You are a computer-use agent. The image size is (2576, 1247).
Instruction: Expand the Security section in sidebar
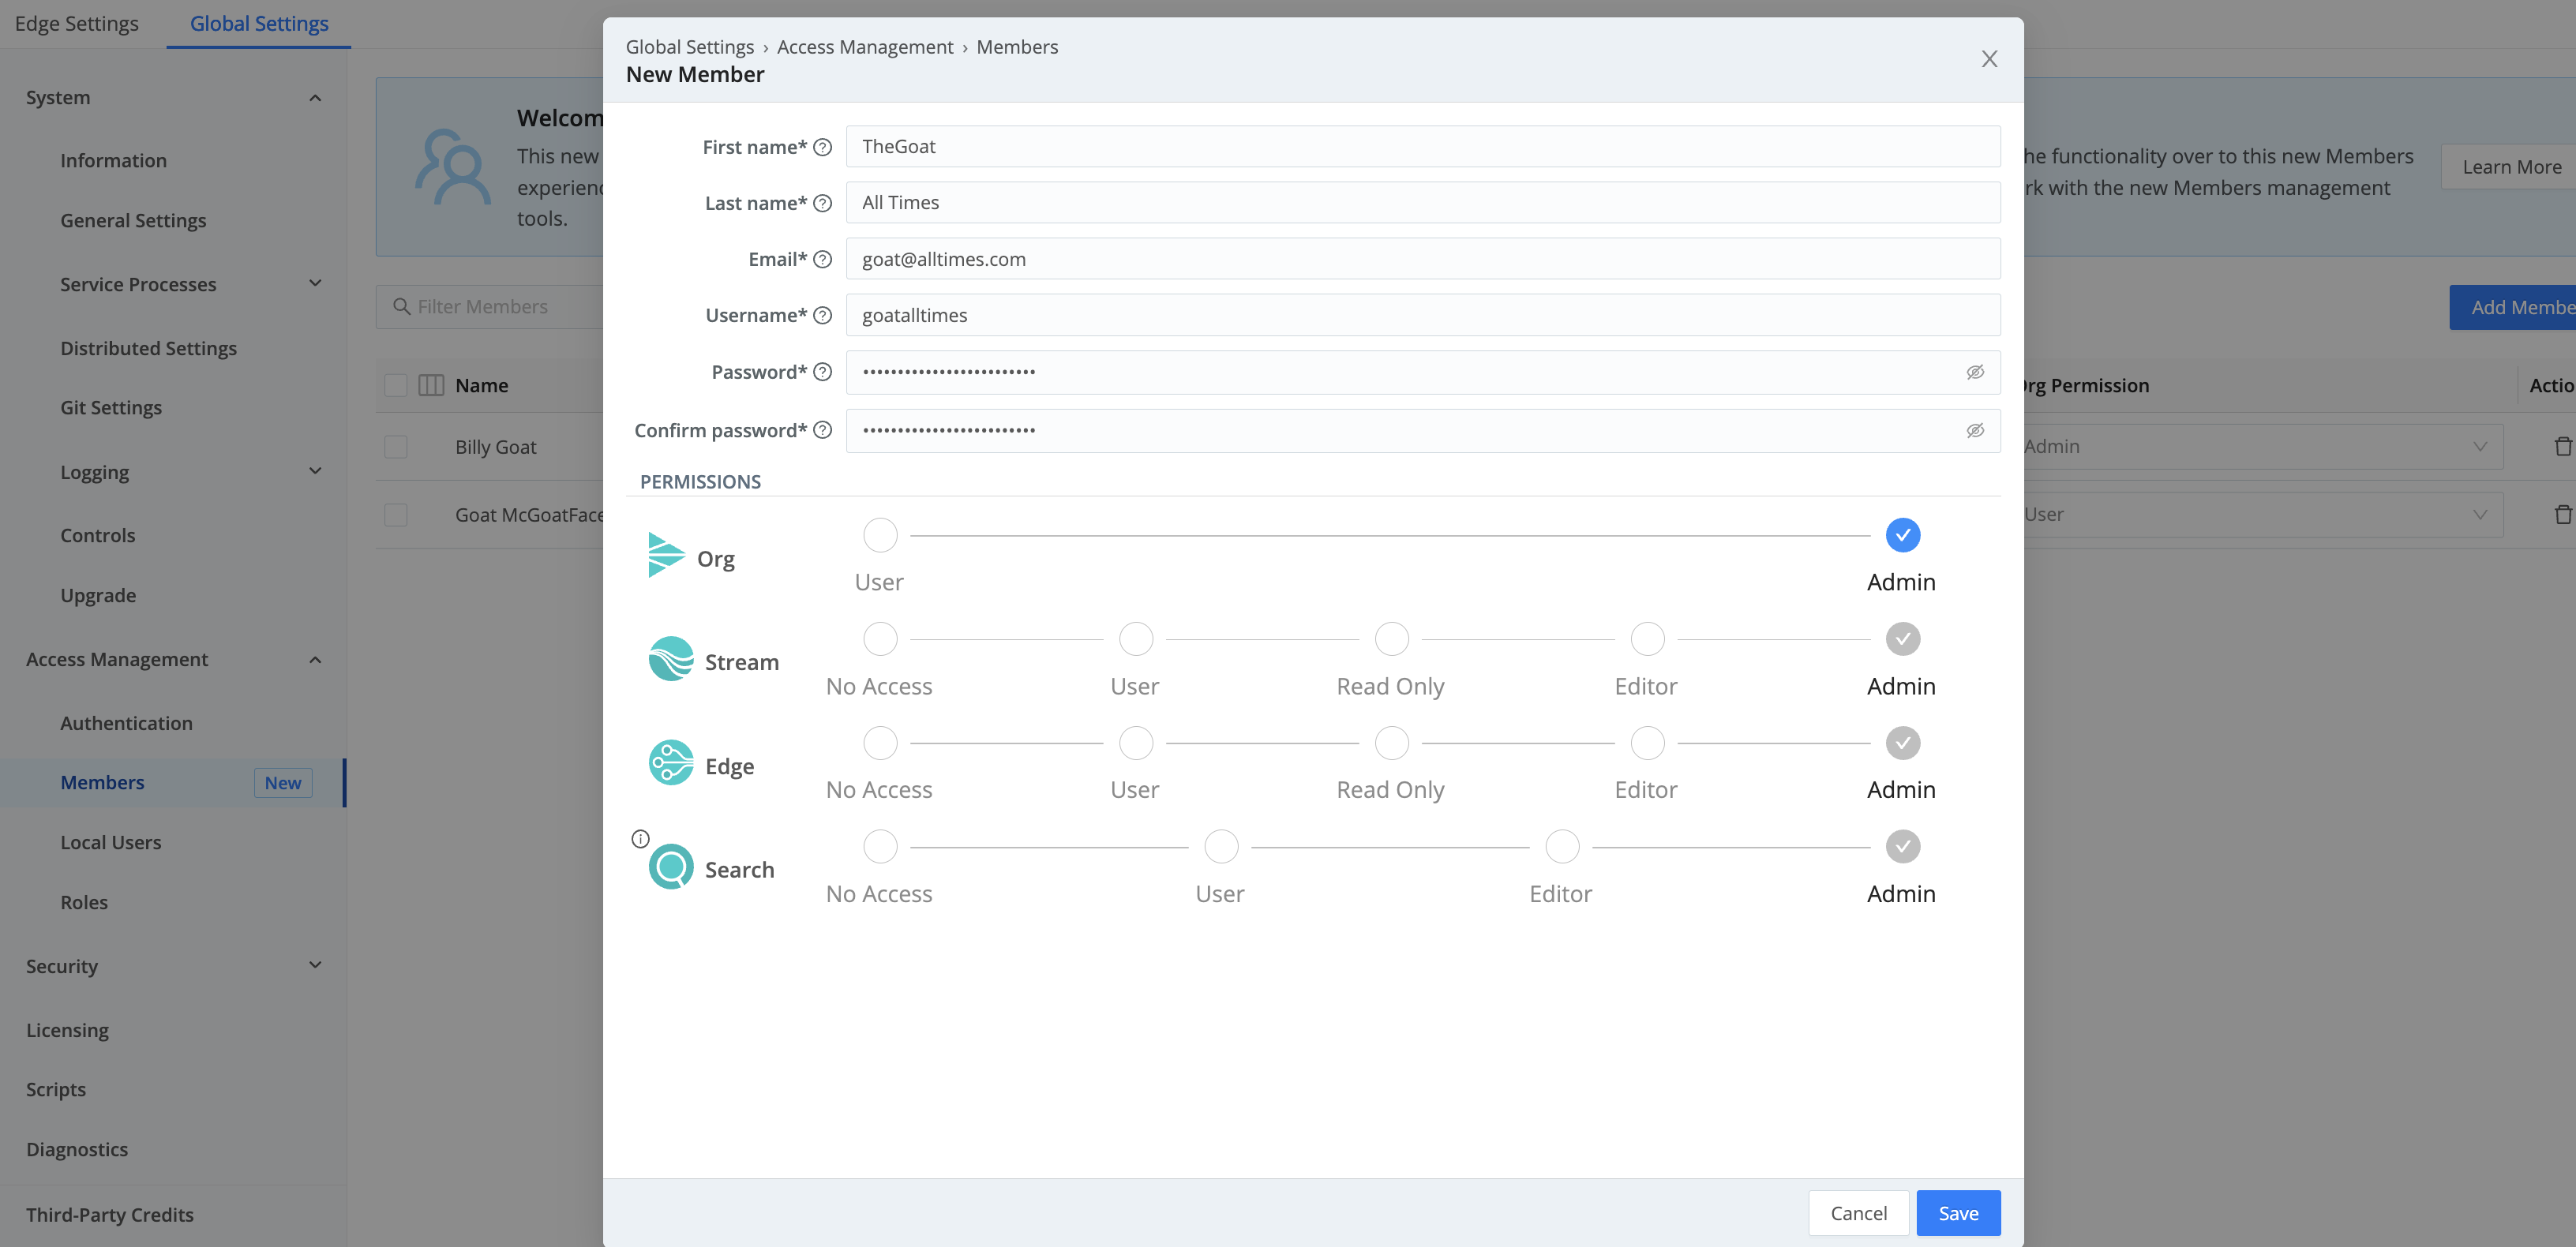pyautogui.click(x=315, y=965)
